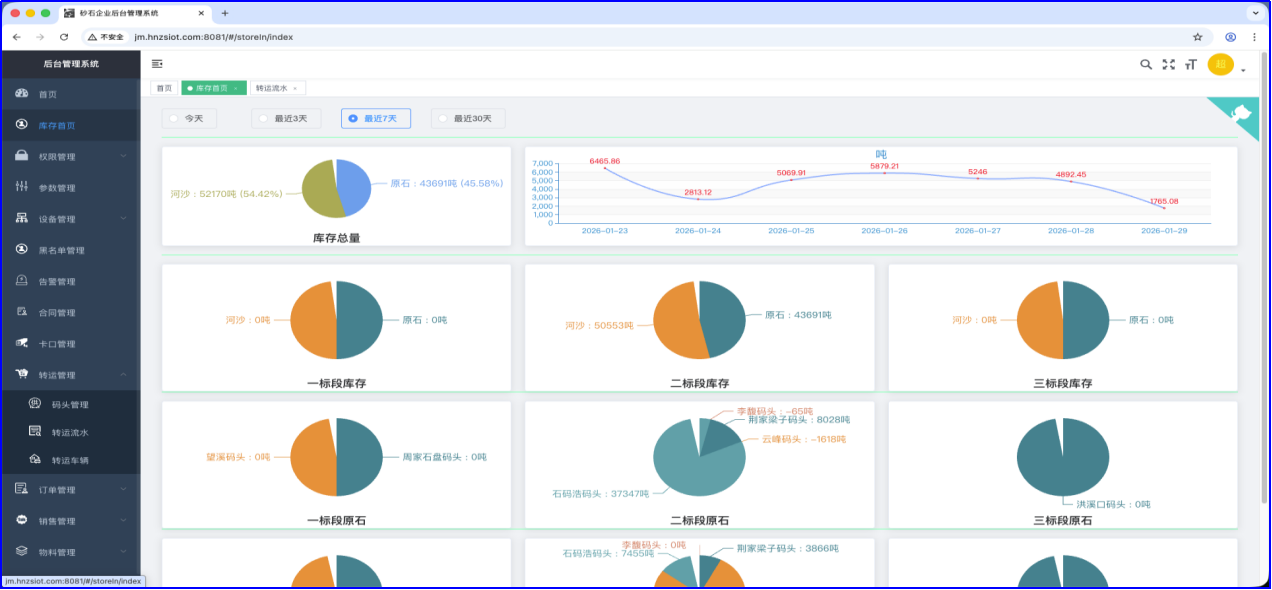Click the 河沙：50553吨 label in 二标段库存
This screenshot has height=590, width=1272.
[598, 325]
